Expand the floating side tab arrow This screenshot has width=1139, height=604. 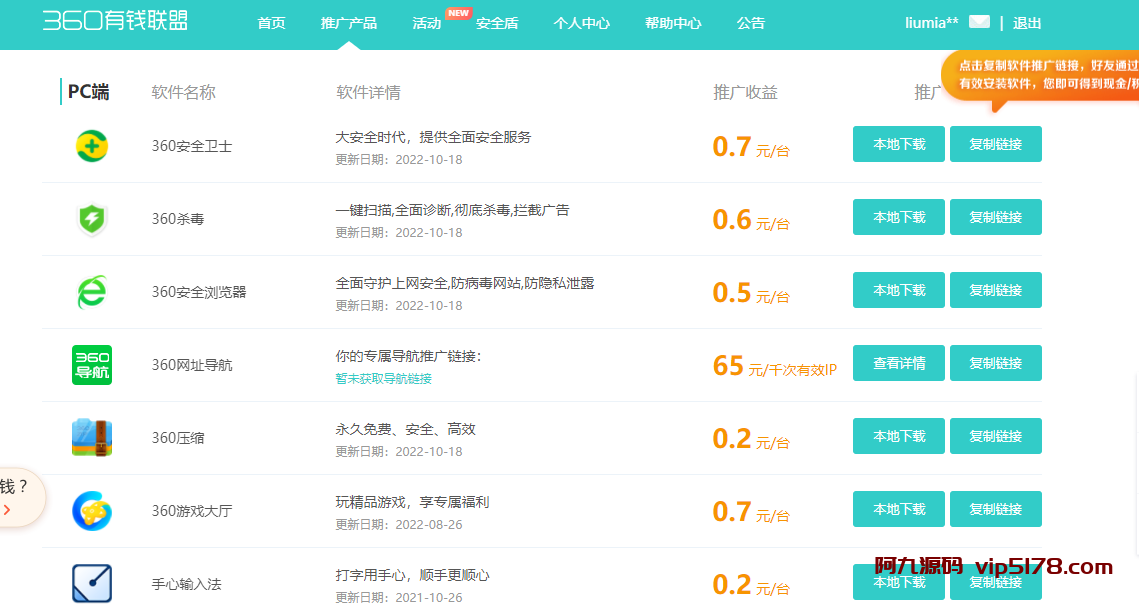[x=7, y=510]
